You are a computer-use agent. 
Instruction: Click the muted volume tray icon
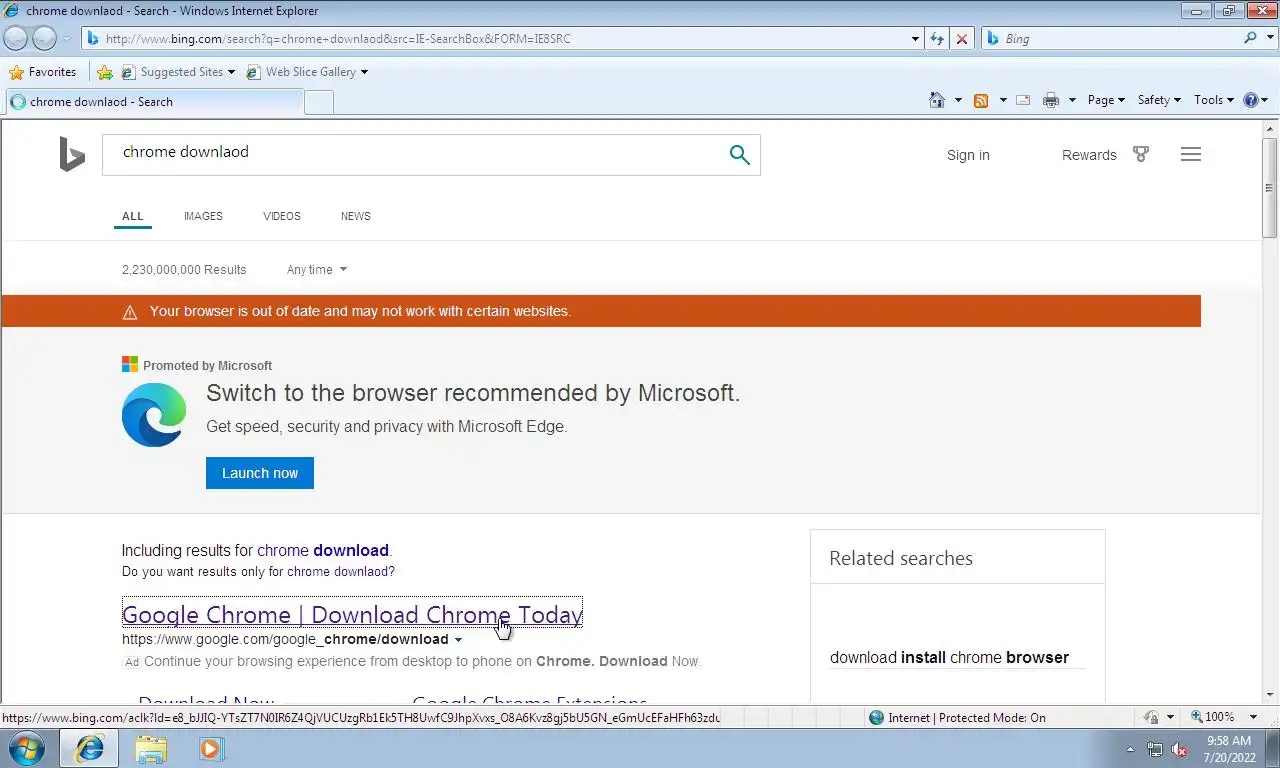pos(1180,749)
